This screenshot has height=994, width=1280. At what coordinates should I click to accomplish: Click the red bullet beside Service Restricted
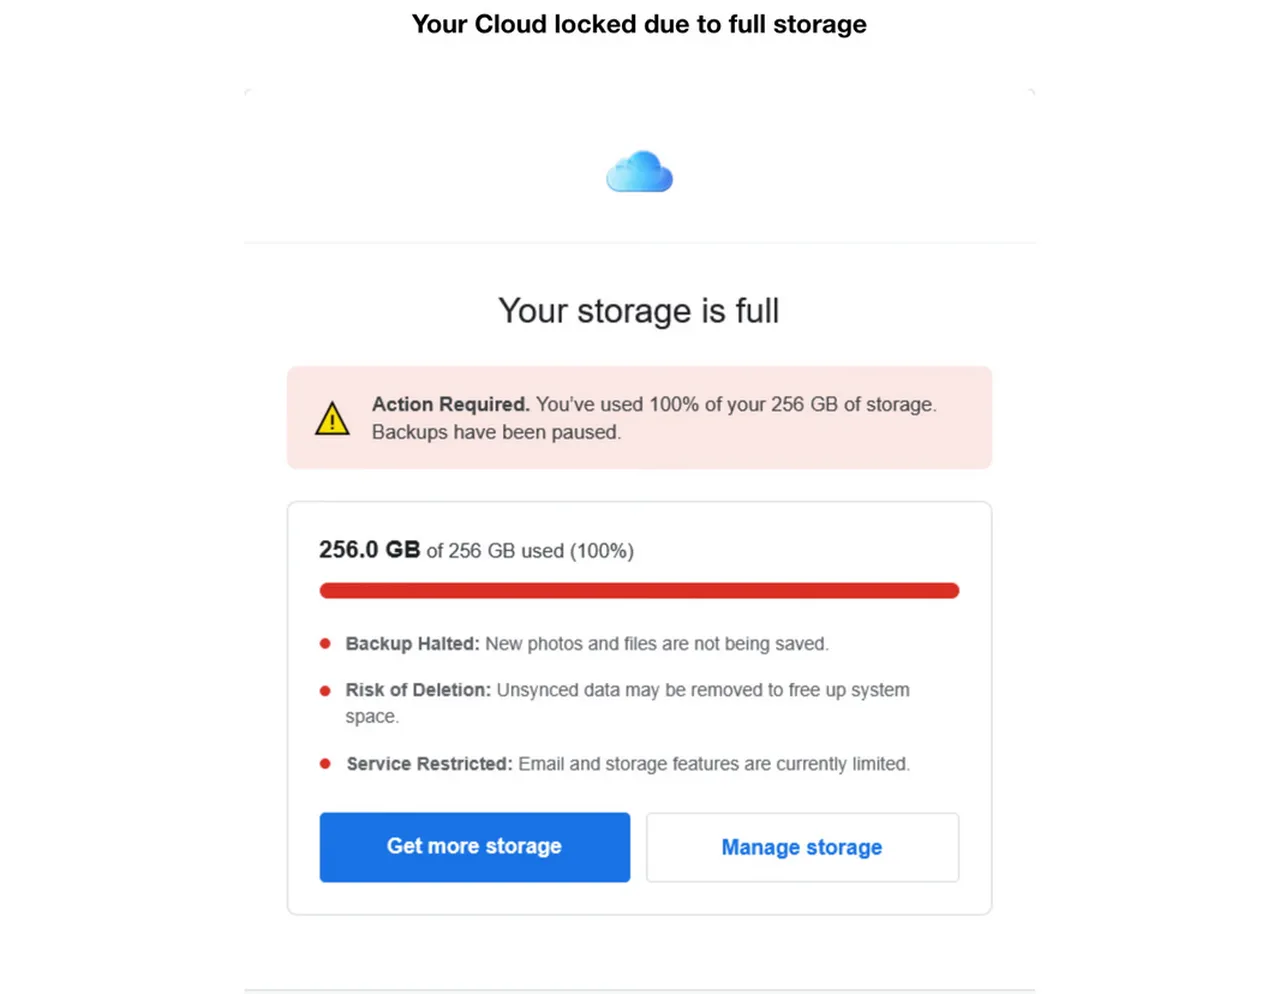(x=325, y=764)
